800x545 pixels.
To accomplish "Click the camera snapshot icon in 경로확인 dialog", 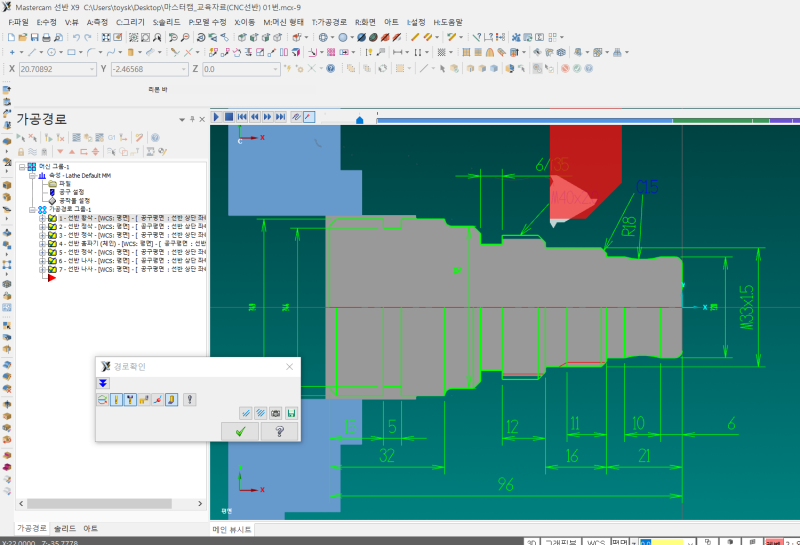I will tap(275, 413).
